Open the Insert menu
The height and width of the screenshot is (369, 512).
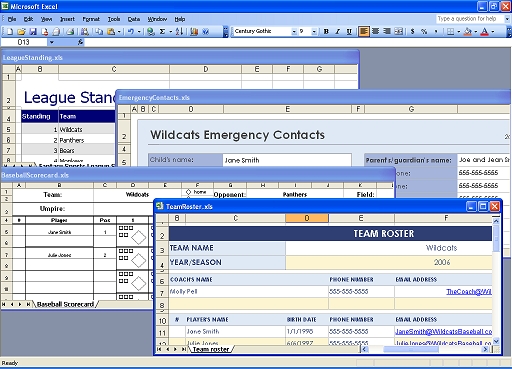[67, 19]
